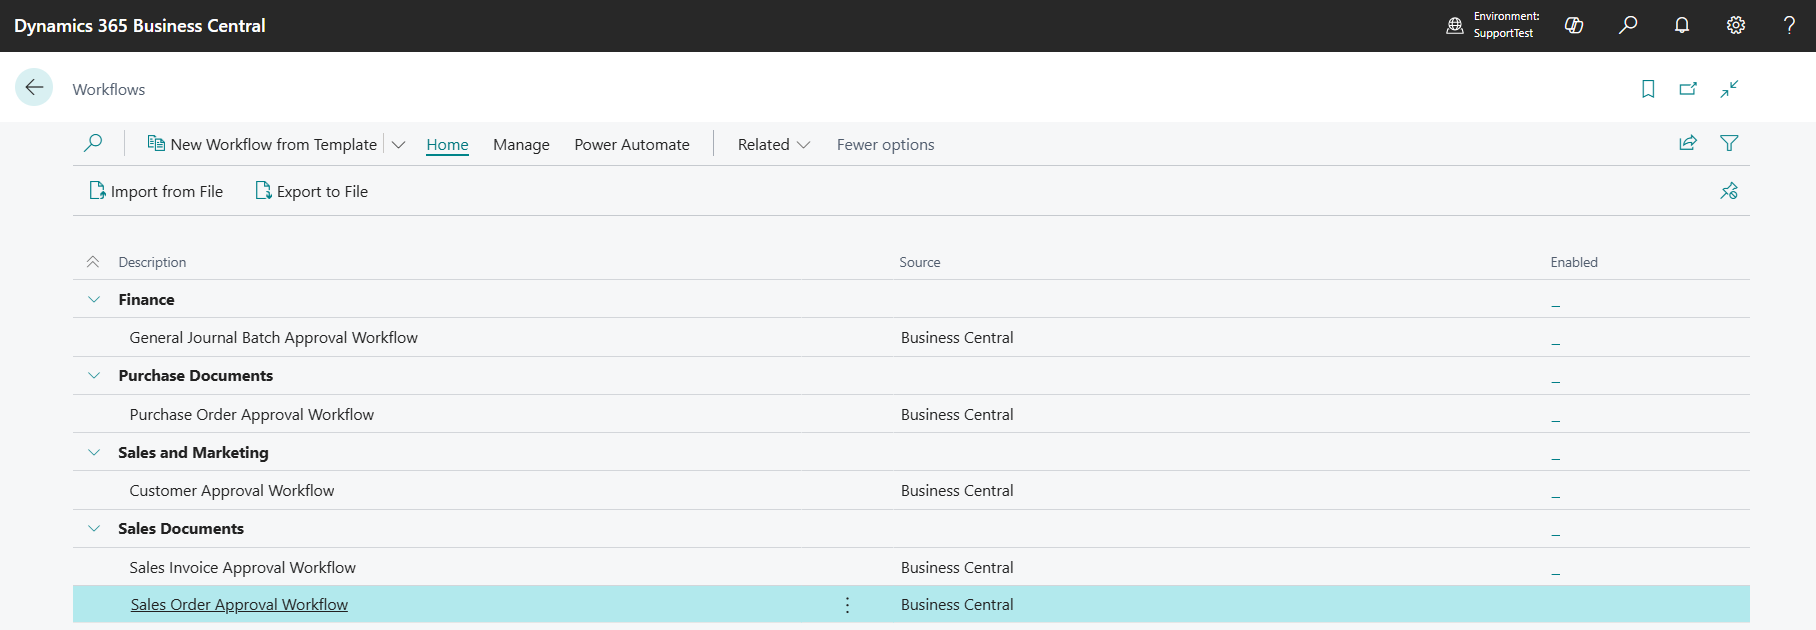Click the pin action bar icon
1816x630 pixels.
click(x=1729, y=191)
